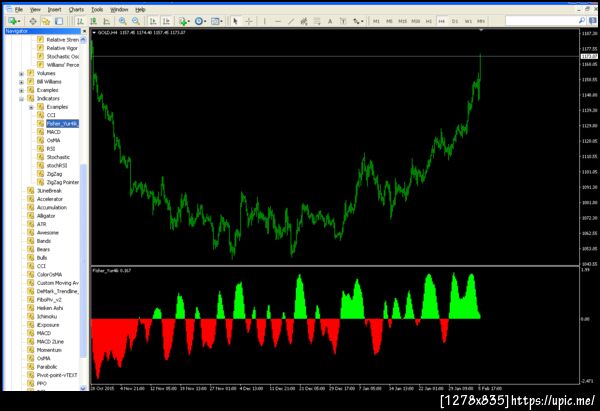
Task: Select the Fibonacci retracement tool icon
Action: (317, 21)
